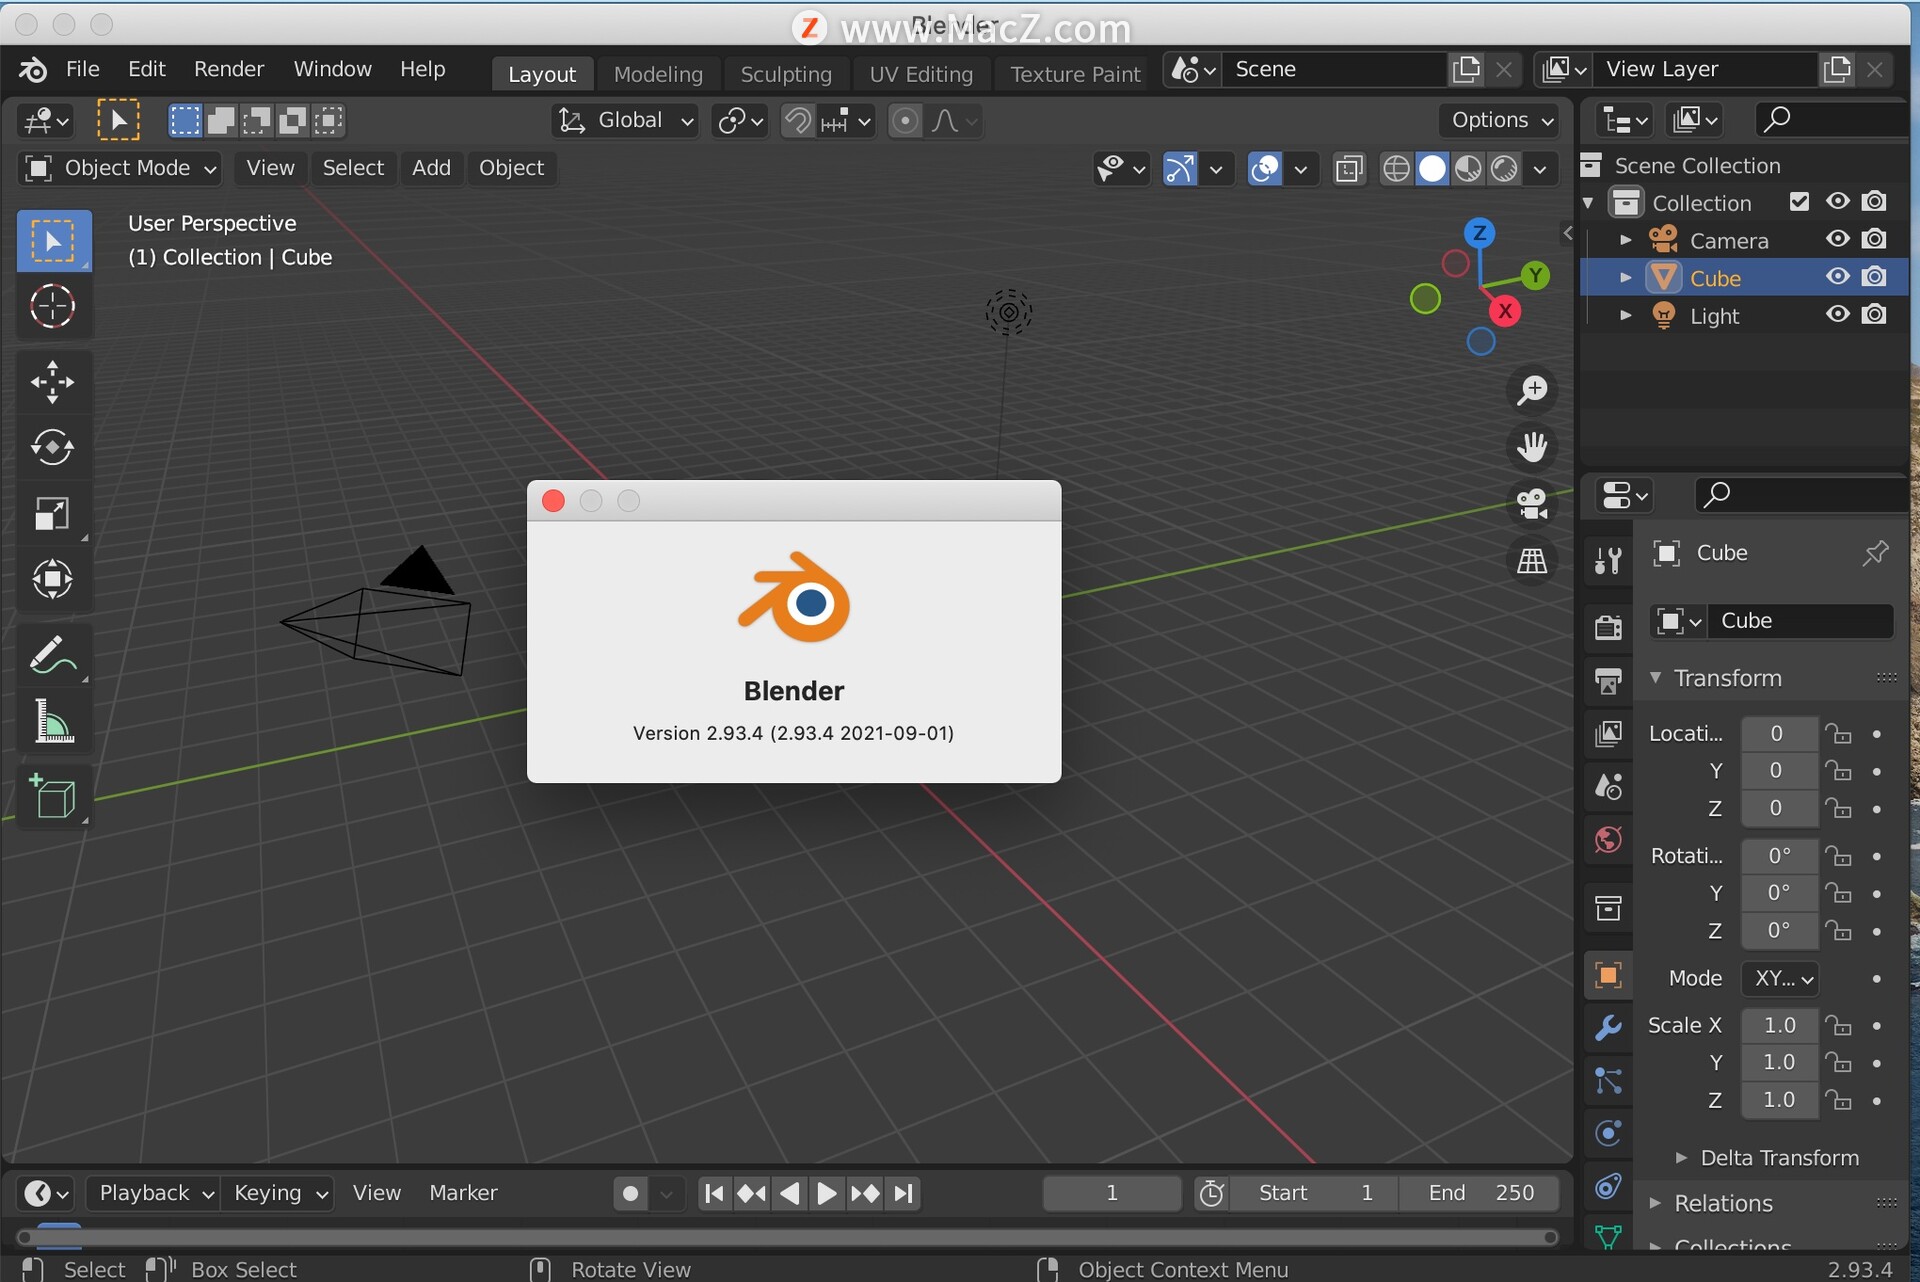Open the Global orientation dropdown
Image resolution: width=1920 pixels, height=1282 pixels.
pos(625,121)
